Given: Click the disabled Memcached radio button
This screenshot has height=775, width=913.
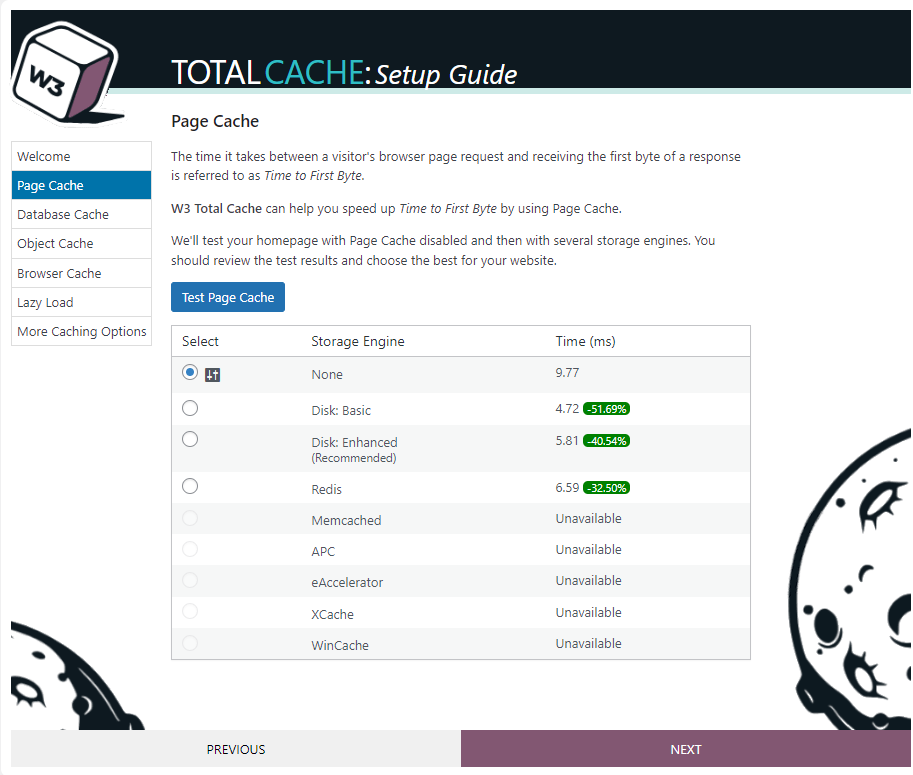Looking at the screenshot, I should (190, 518).
